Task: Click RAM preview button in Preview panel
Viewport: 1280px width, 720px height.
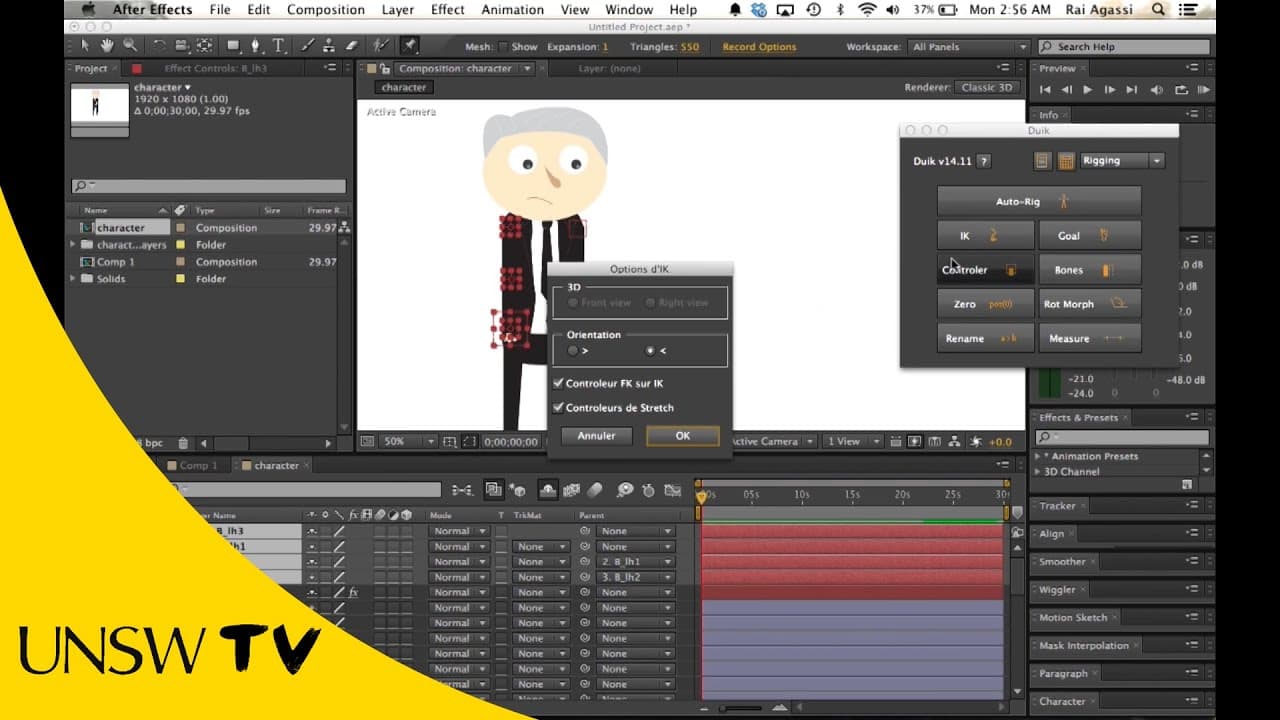Action: (1204, 90)
